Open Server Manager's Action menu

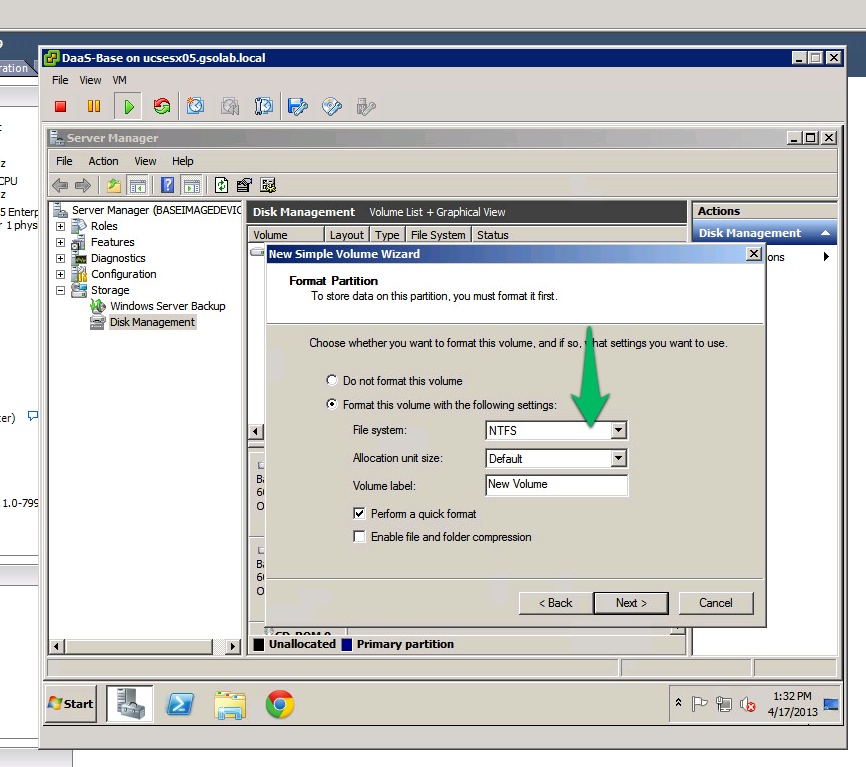pyautogui.click(x=103, y=161)
